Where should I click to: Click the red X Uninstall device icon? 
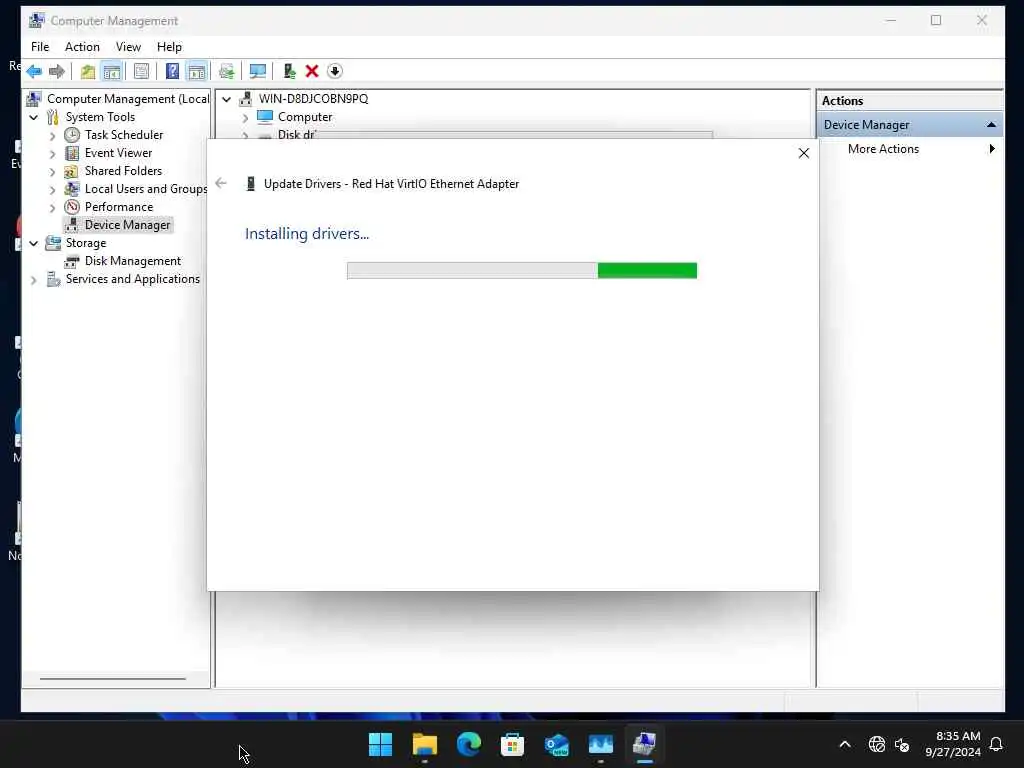(312, 71)
